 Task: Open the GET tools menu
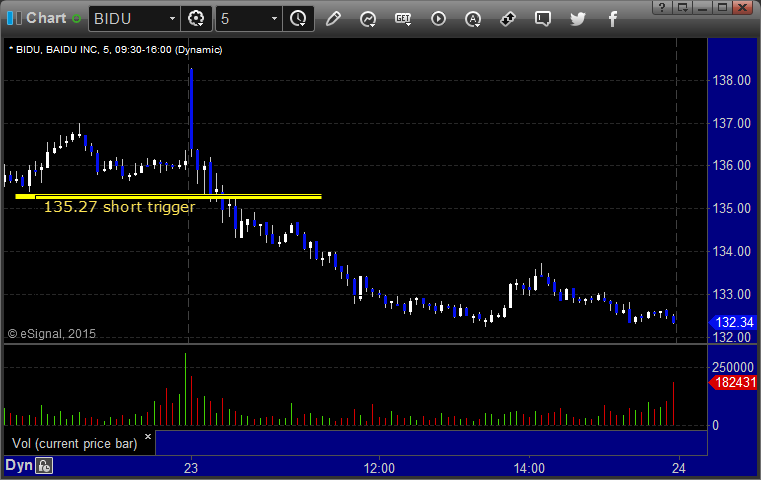[403, 19]
